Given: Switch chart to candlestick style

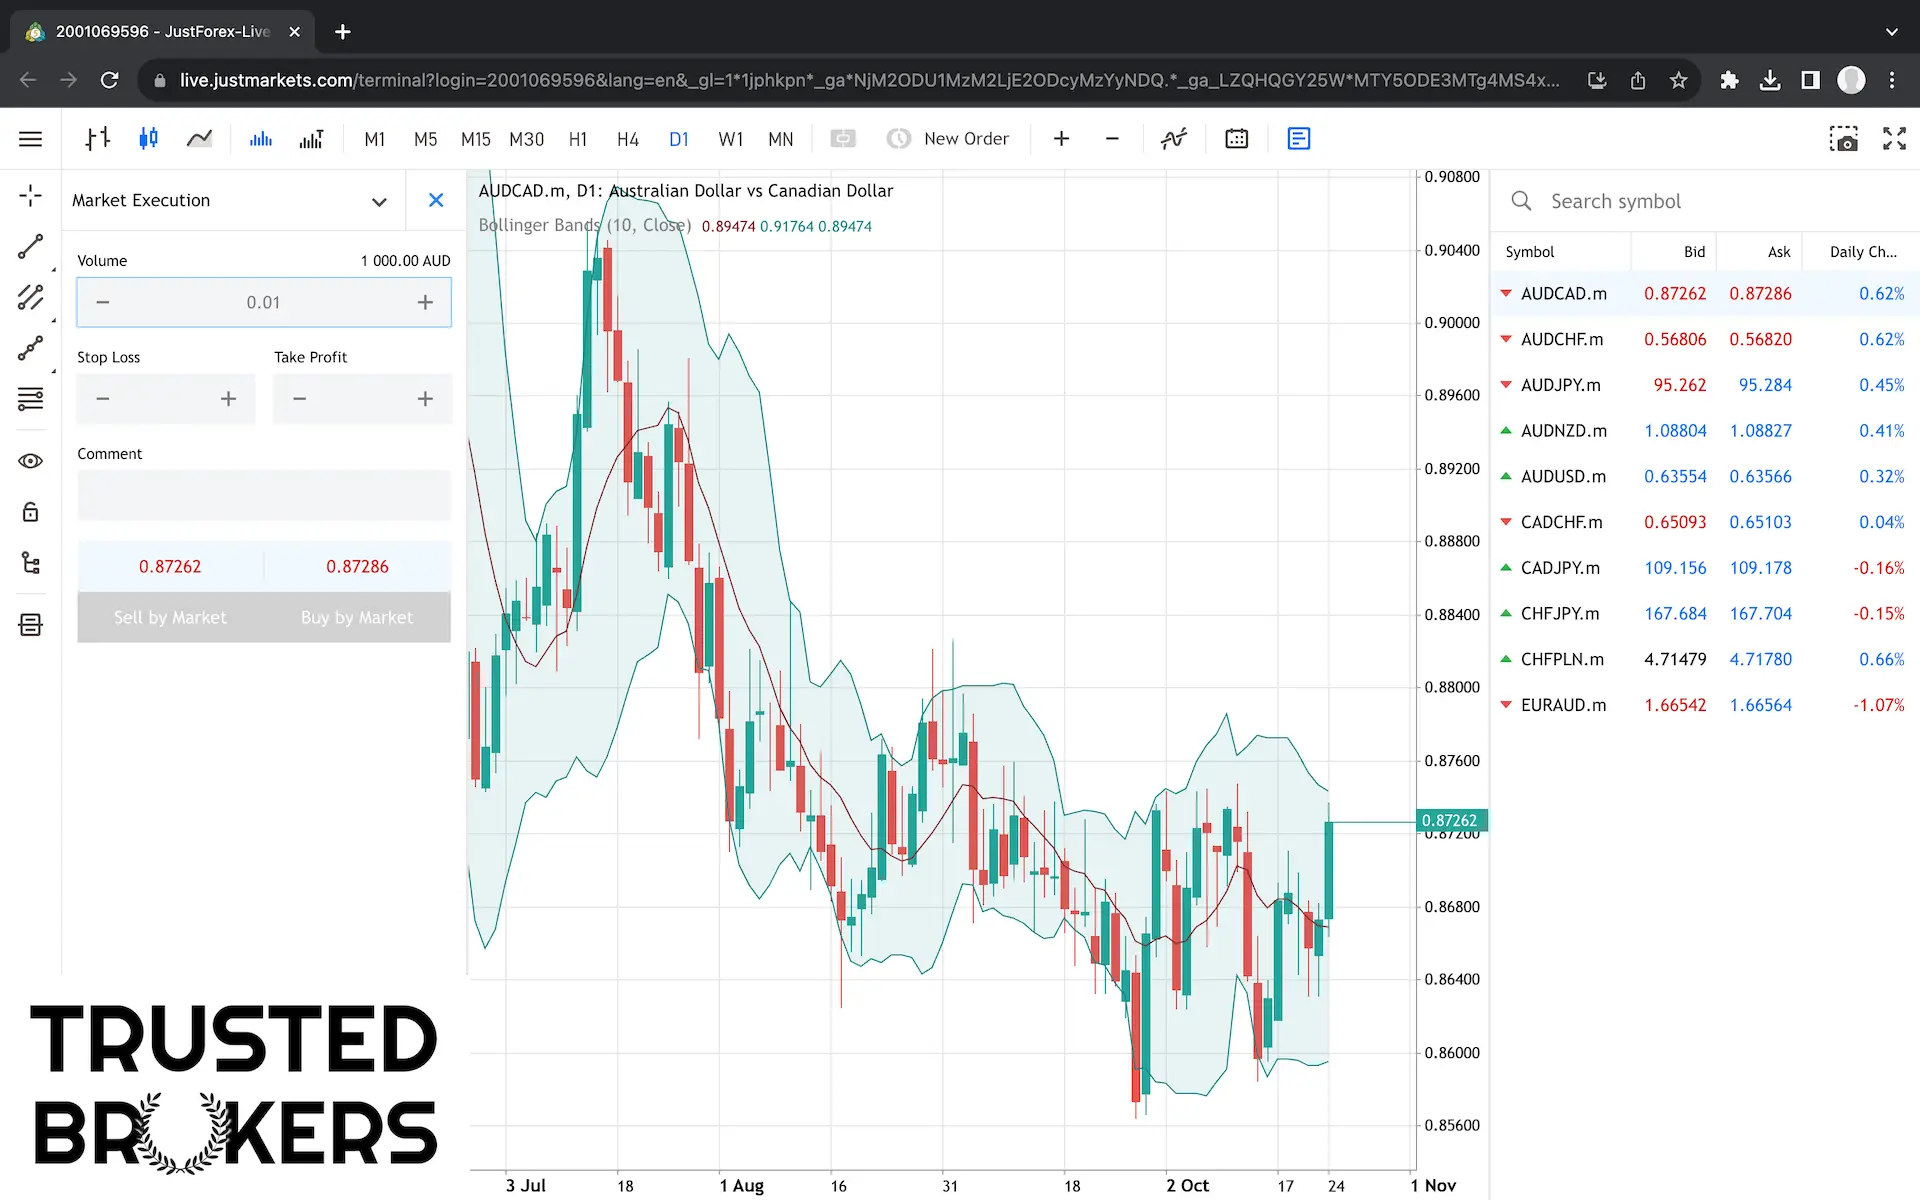Looking at the screenshot, I should (148, 138).
